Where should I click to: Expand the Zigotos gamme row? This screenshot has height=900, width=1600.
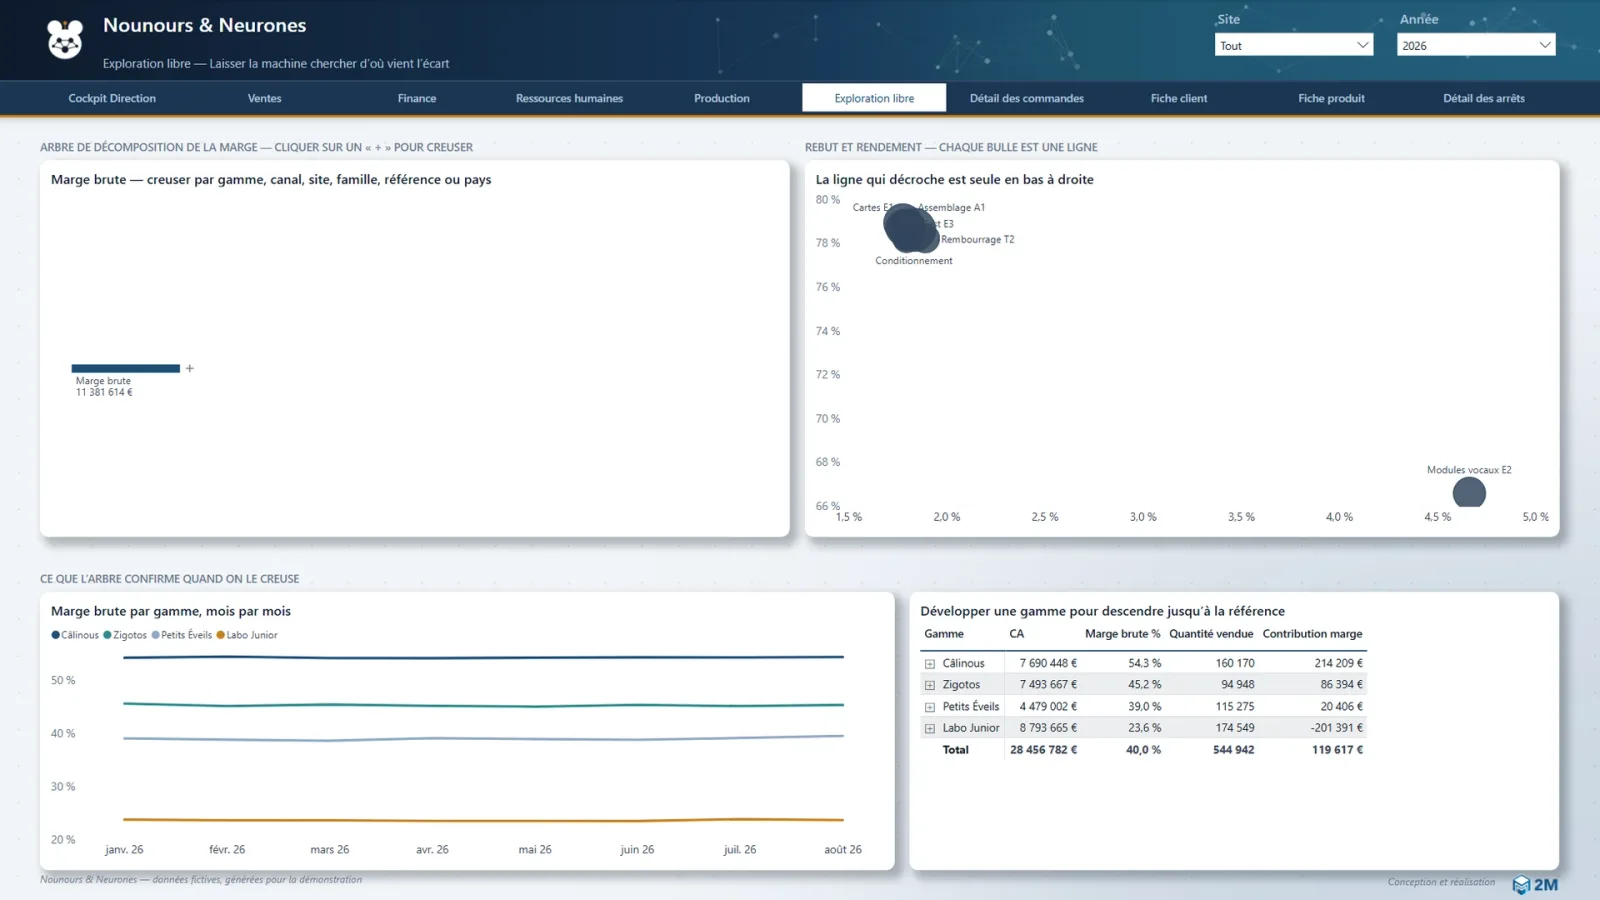click(930, 685)
